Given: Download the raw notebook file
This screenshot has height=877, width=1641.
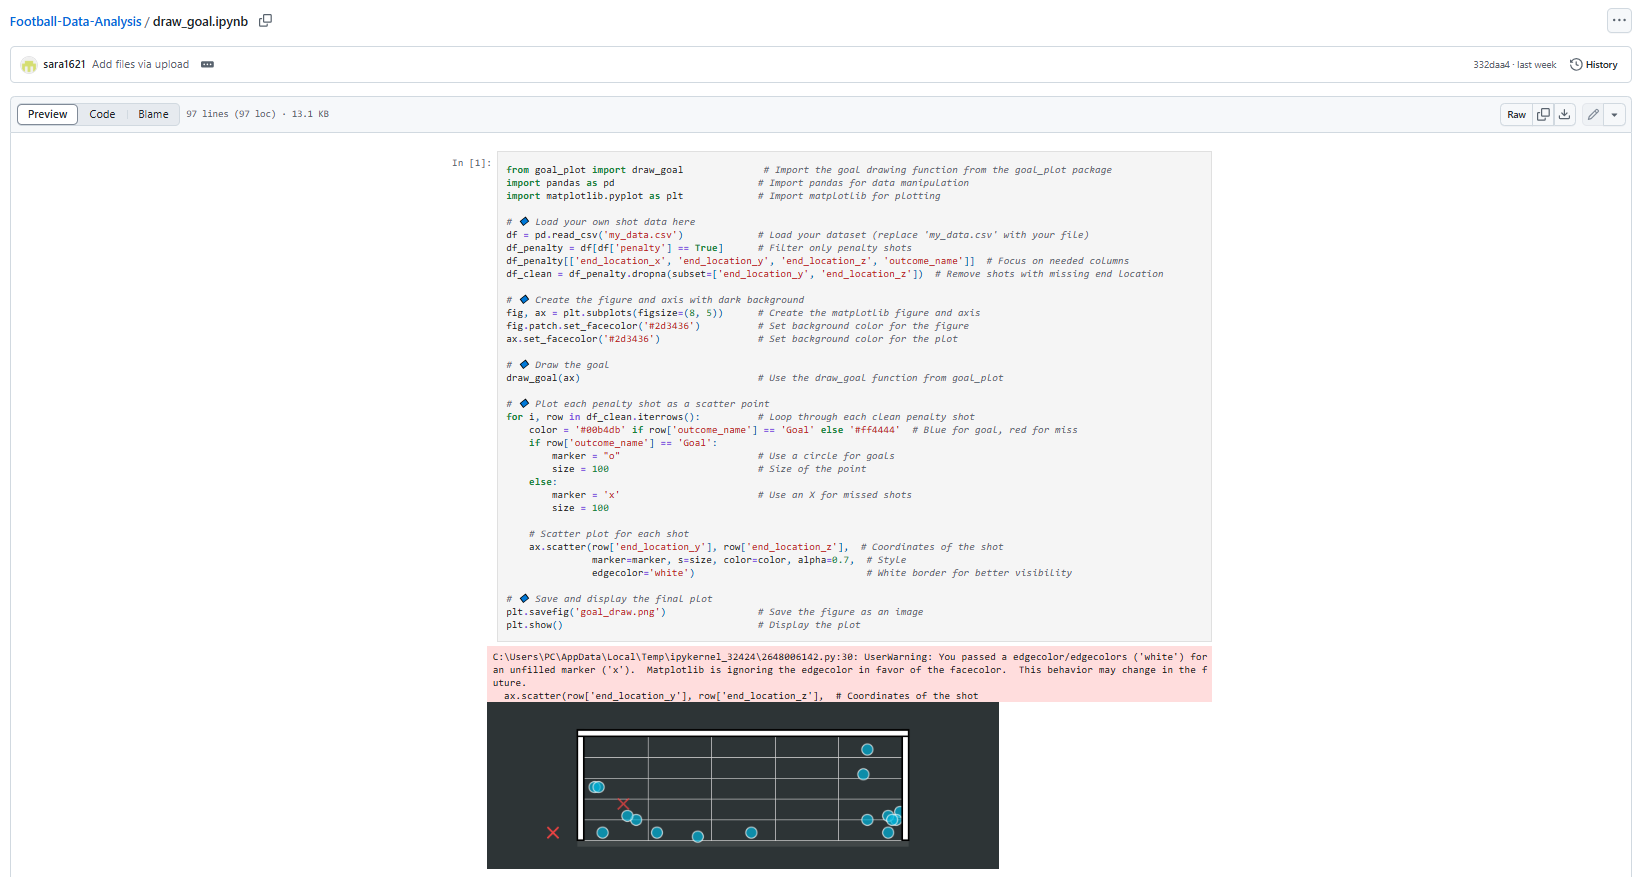Looking at the screenshot, I should point(1565,115).
